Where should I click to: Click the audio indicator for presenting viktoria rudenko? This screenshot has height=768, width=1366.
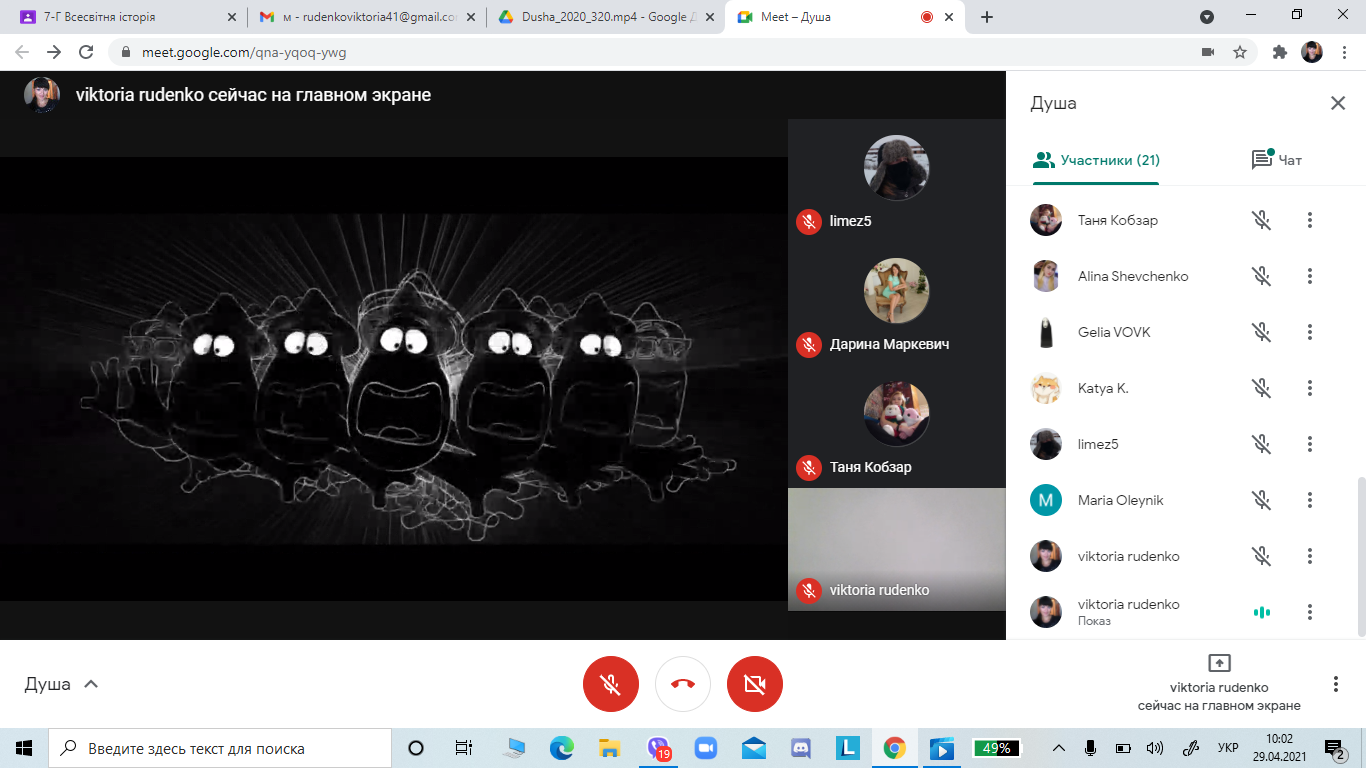[1262, 612]
